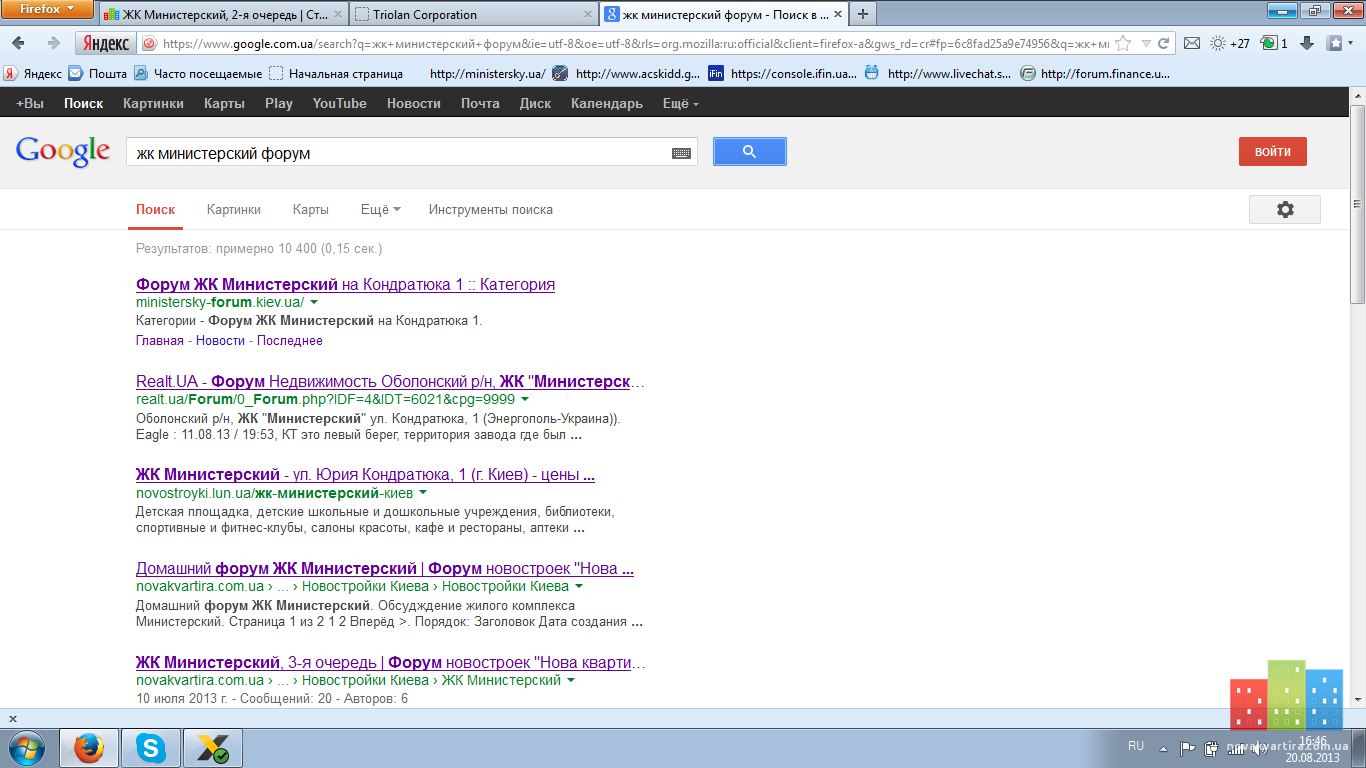The image size is (1366, 768).
Task: Click the Action Center flag tray icon
Action: 1188,747
